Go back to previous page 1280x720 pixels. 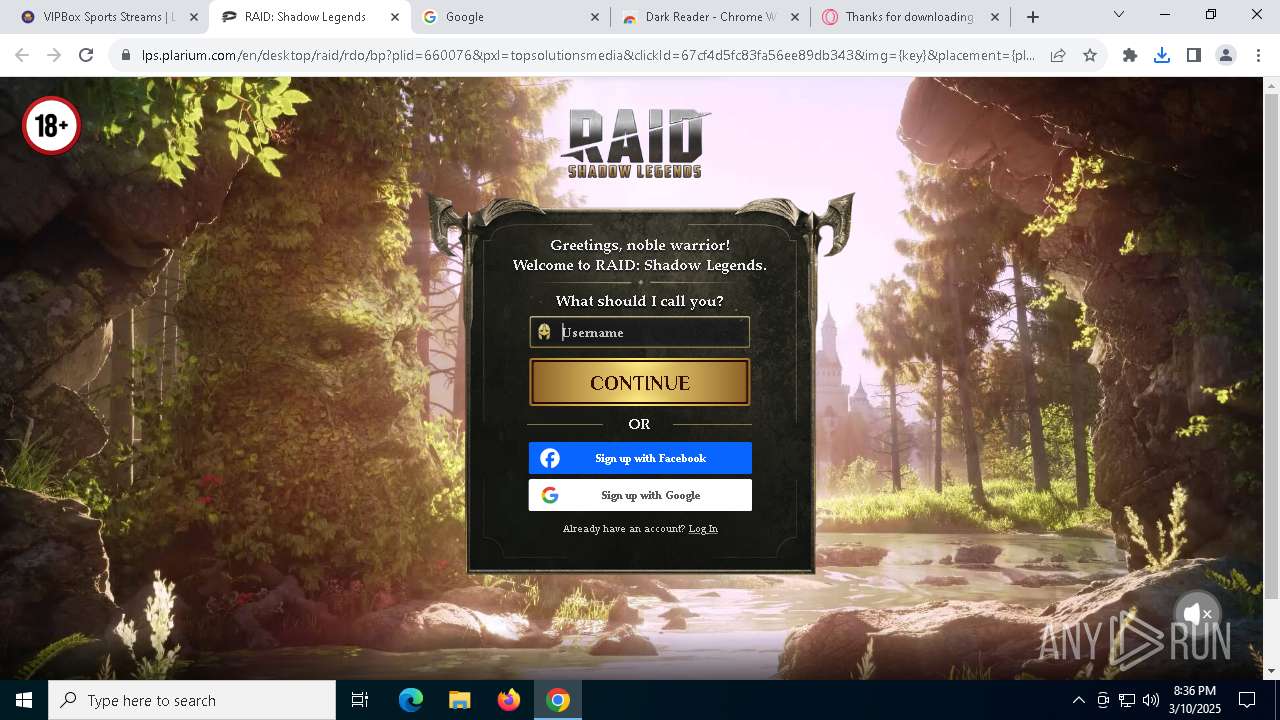click(x=22, y=56)
